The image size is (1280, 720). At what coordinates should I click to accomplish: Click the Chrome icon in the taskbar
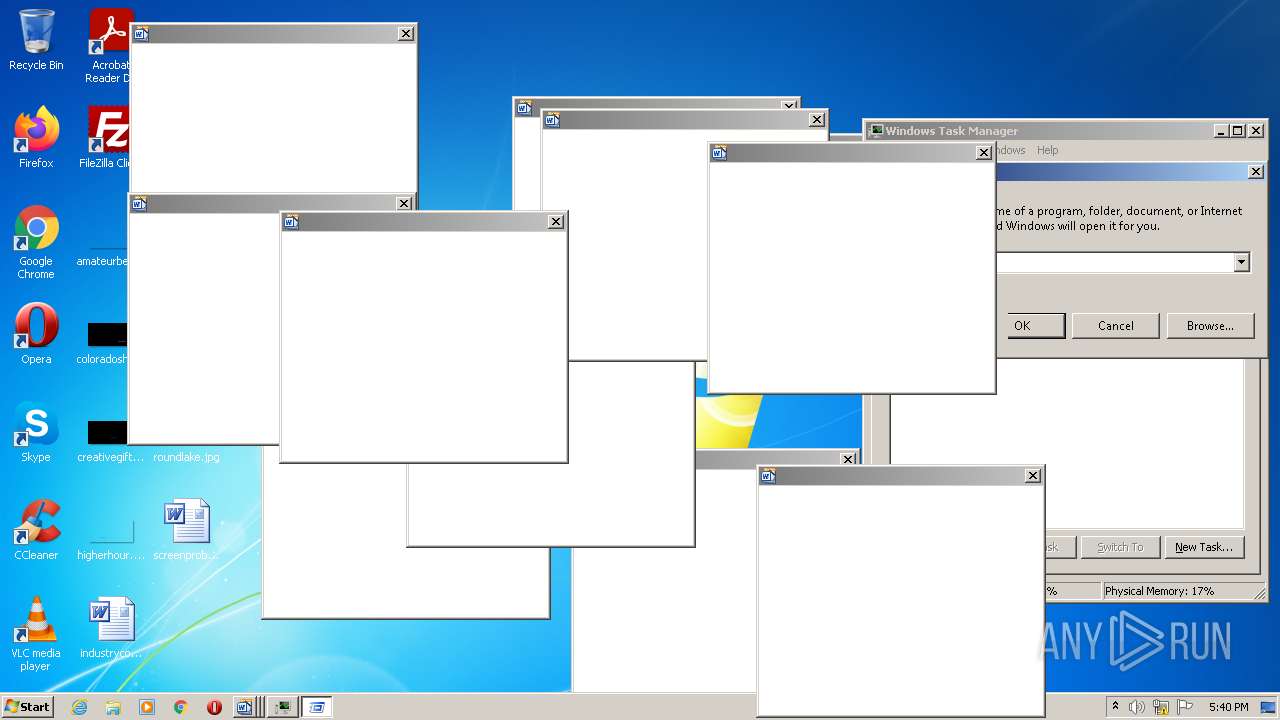(x=181, y=707)
